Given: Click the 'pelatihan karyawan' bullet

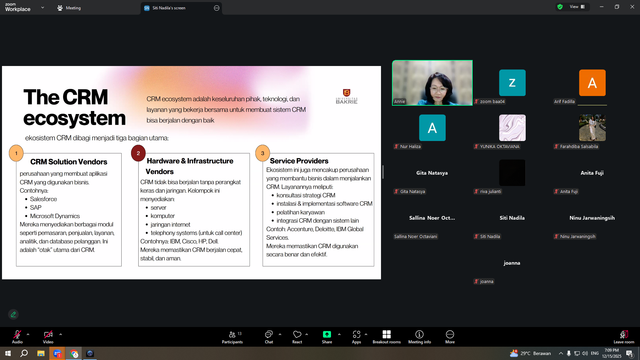Looking at the screenshot, I should point(300,212).
